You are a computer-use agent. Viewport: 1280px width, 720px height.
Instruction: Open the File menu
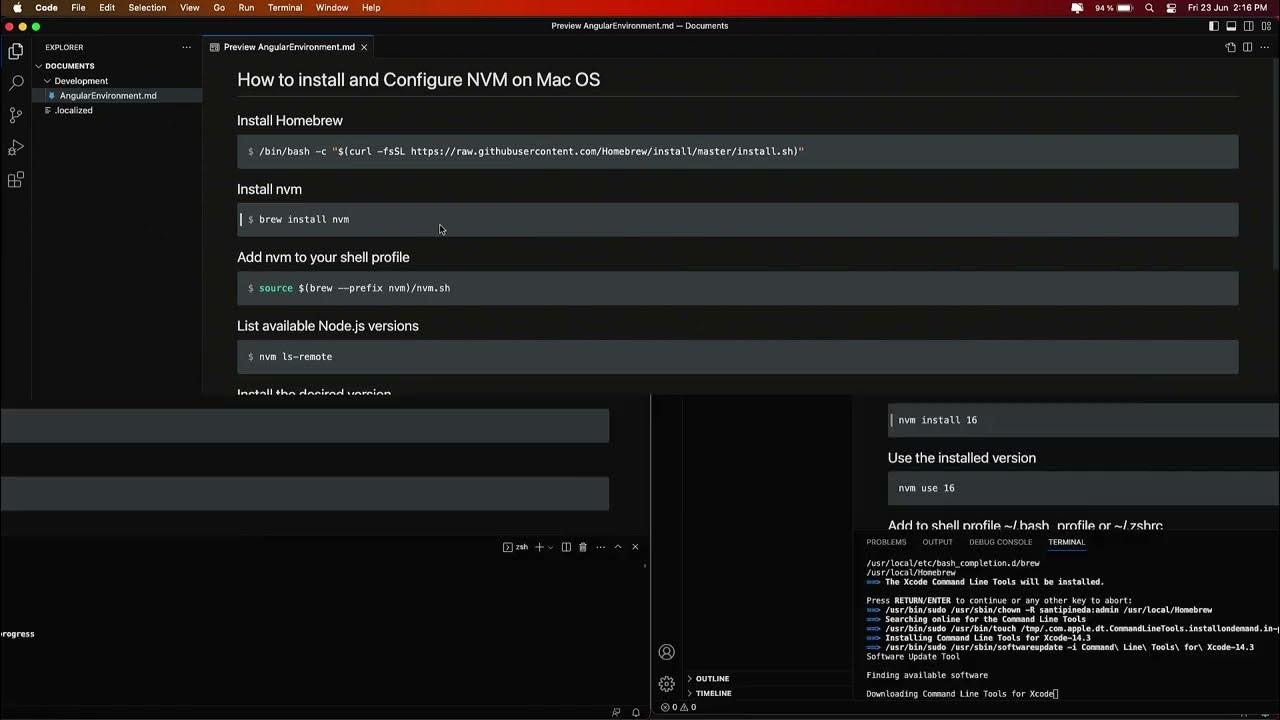[x=78, y=8]
